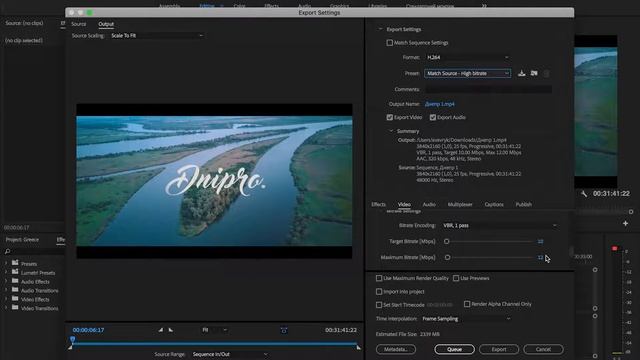Click the Project: Greece panel tab
640x360 pixels.
click(x=22, y=240)
